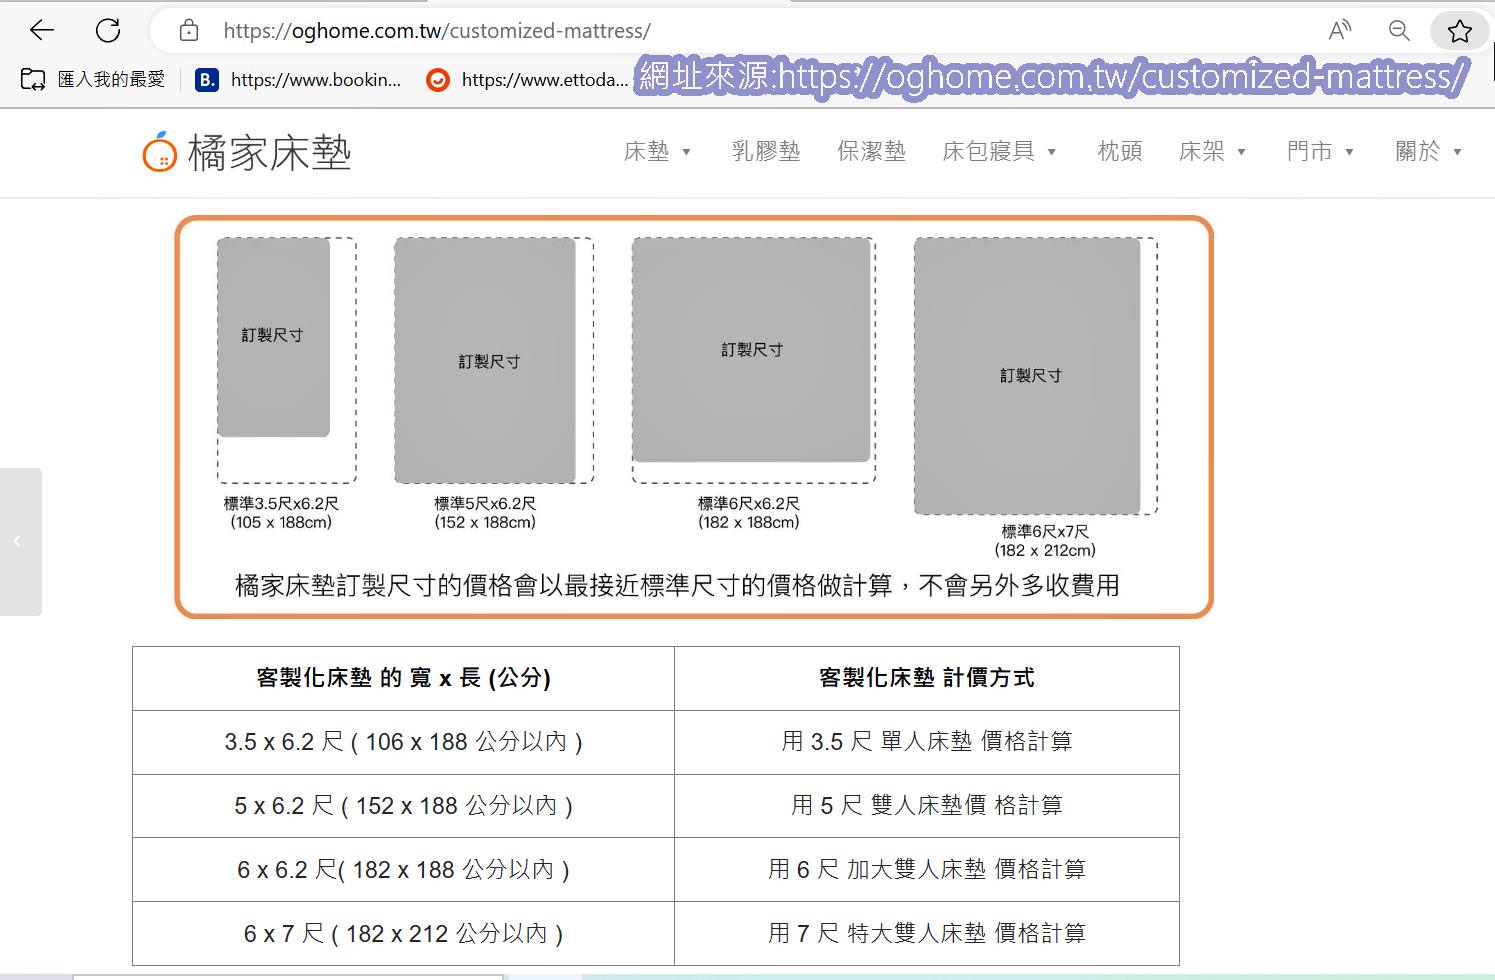Image resolution: width=1495 pixels, height=980 pixels.
Task: Click the address bar URL field
Action: 700,31
